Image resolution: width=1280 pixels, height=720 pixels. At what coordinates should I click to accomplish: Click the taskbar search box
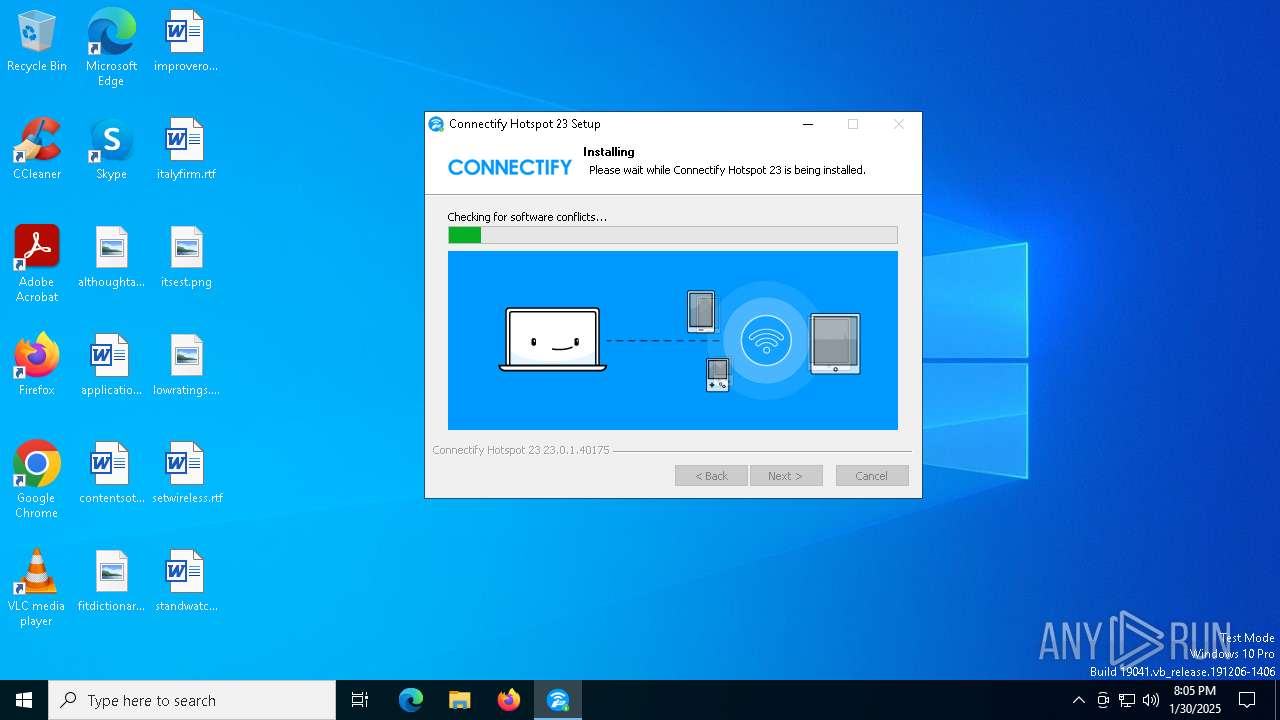[192, 700]
